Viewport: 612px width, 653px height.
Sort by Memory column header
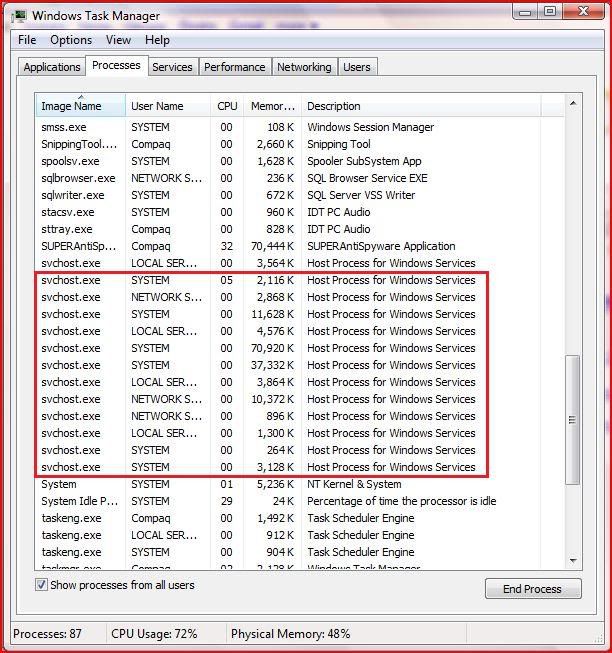pos(273,106)
